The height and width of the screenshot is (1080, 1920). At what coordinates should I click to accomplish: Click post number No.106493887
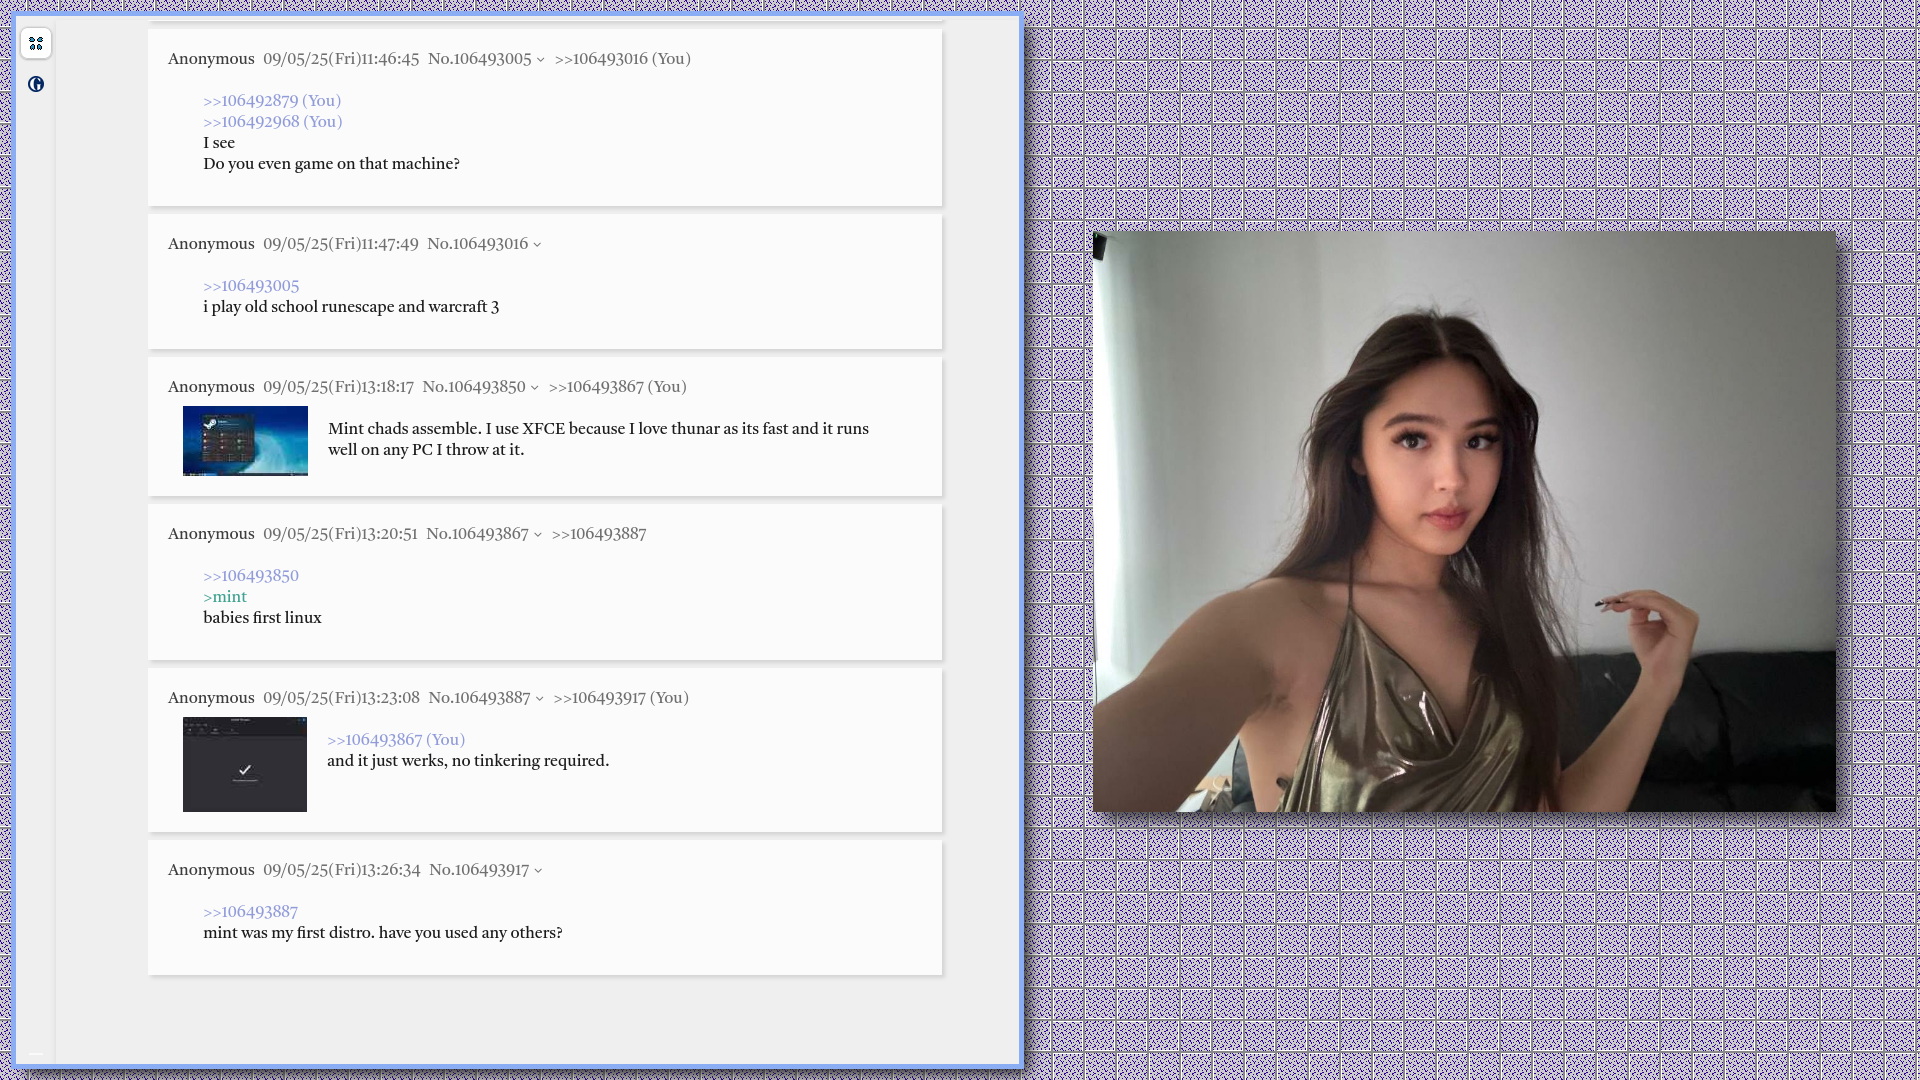coord(480,698)
